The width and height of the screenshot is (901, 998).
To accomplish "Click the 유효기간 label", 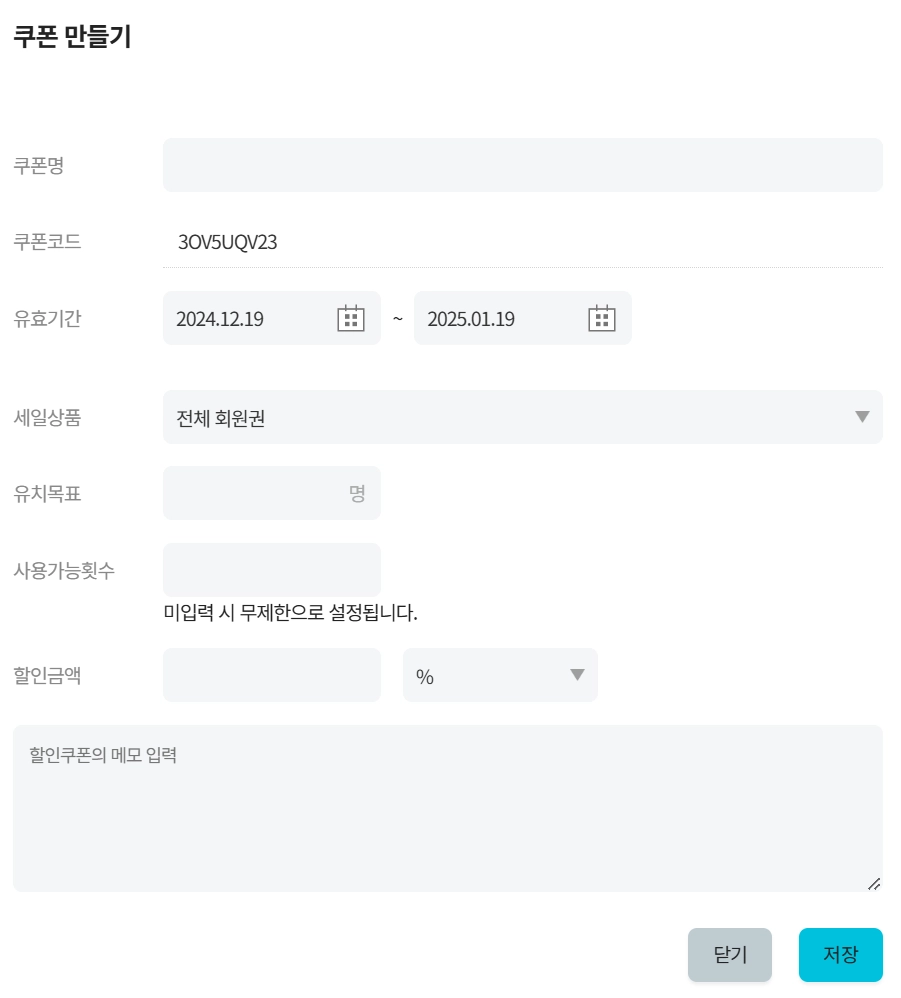I will (47, 319).
